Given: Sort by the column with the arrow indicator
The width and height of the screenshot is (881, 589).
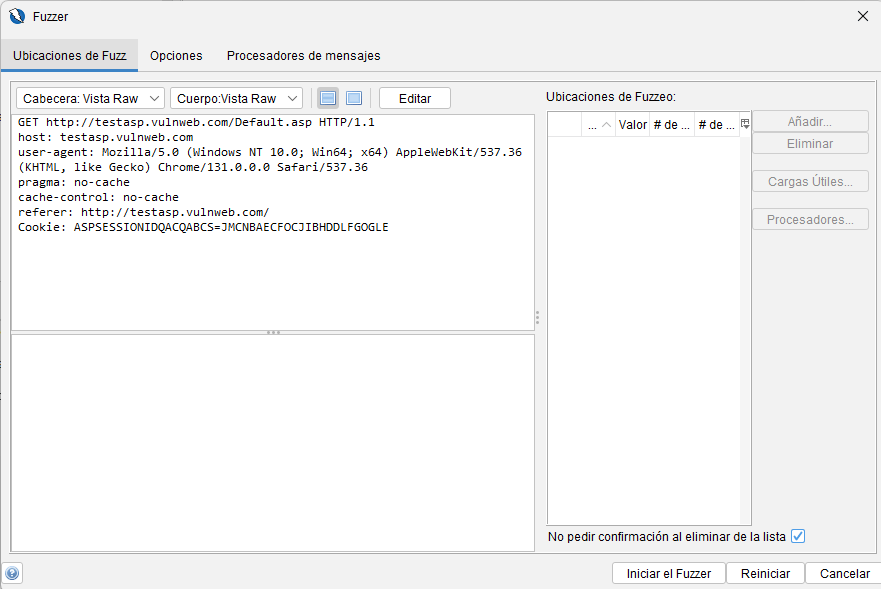Looking at the screenshot, I should point(599,125).
